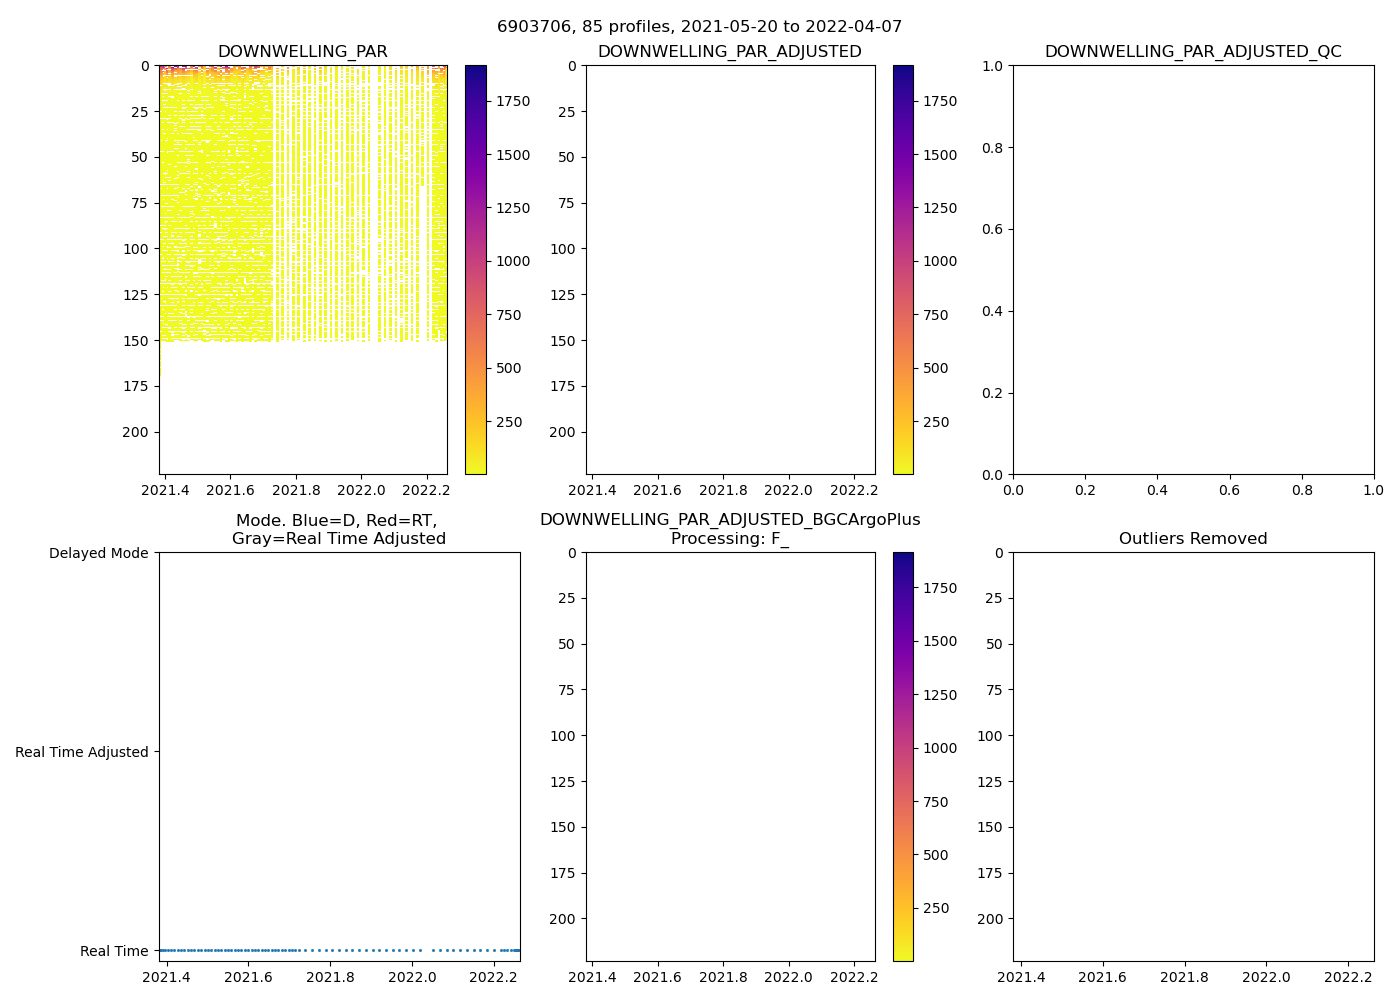Click the colorbar beside the DOWNWELLING_PAR heatmap
1400x1000 pixels.
click(x=476, y=270)
